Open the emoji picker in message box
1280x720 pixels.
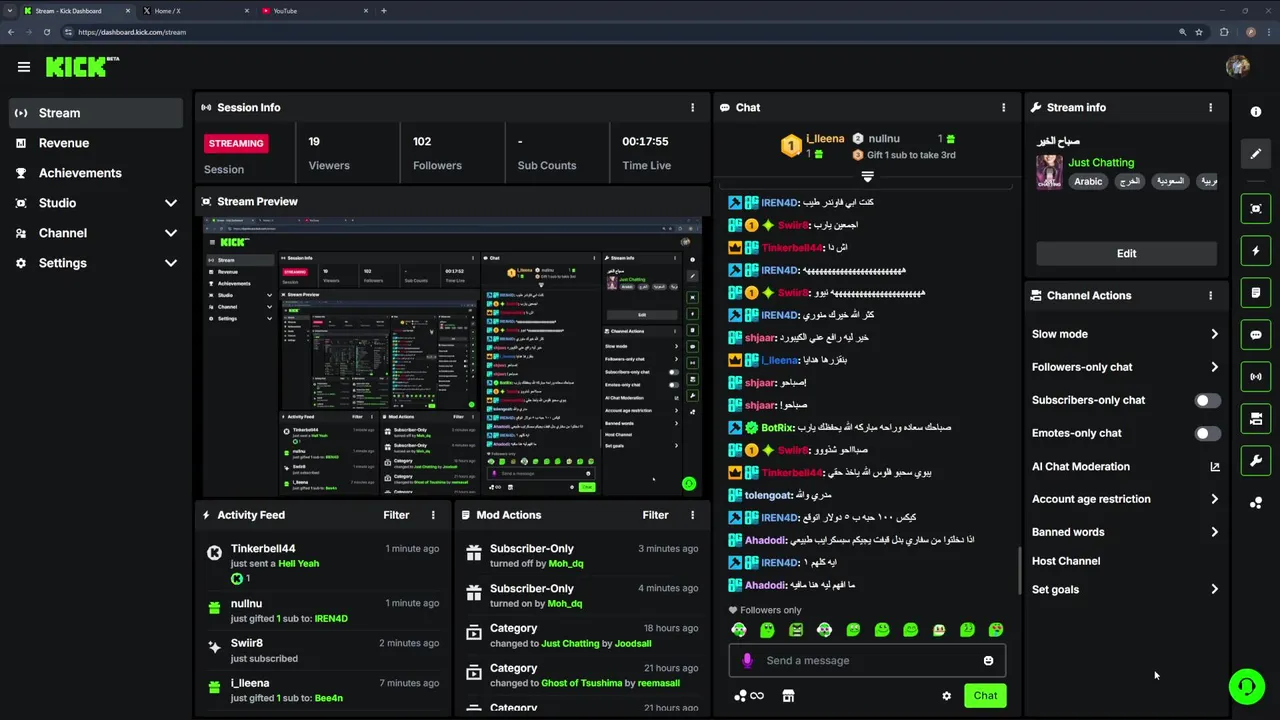pyautogui.click(x=988, y=660)
